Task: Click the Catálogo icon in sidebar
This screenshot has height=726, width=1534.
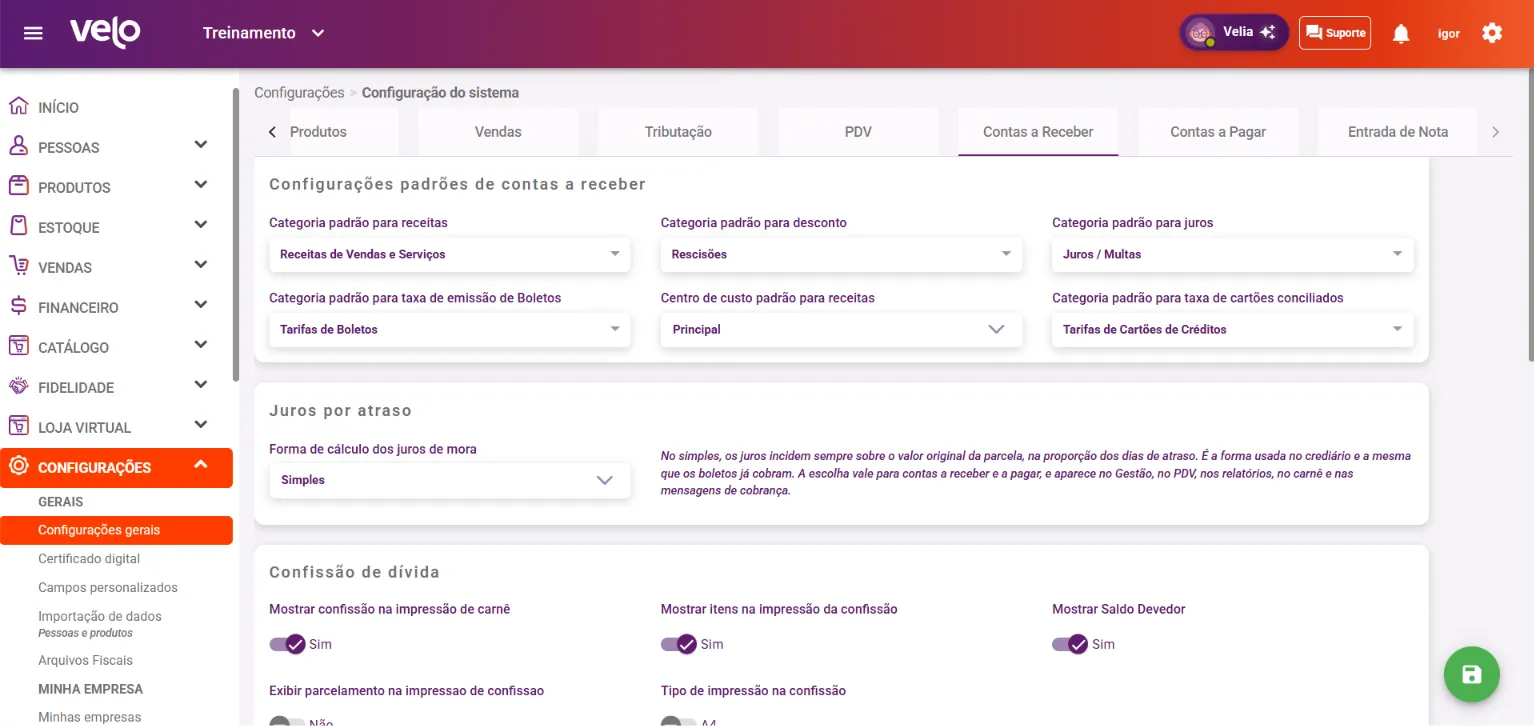Action: click(18, 346)
